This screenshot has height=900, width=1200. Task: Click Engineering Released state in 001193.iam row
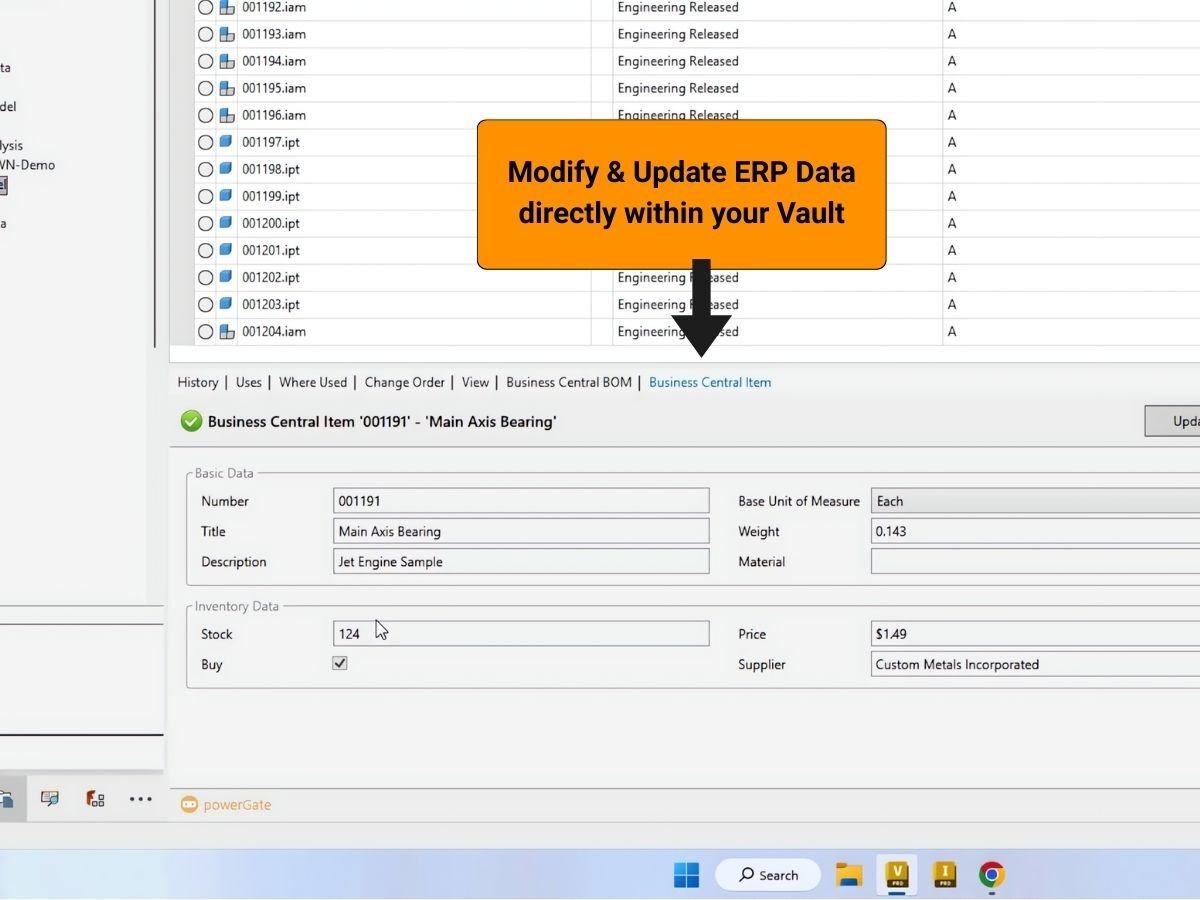coord(678,34)
